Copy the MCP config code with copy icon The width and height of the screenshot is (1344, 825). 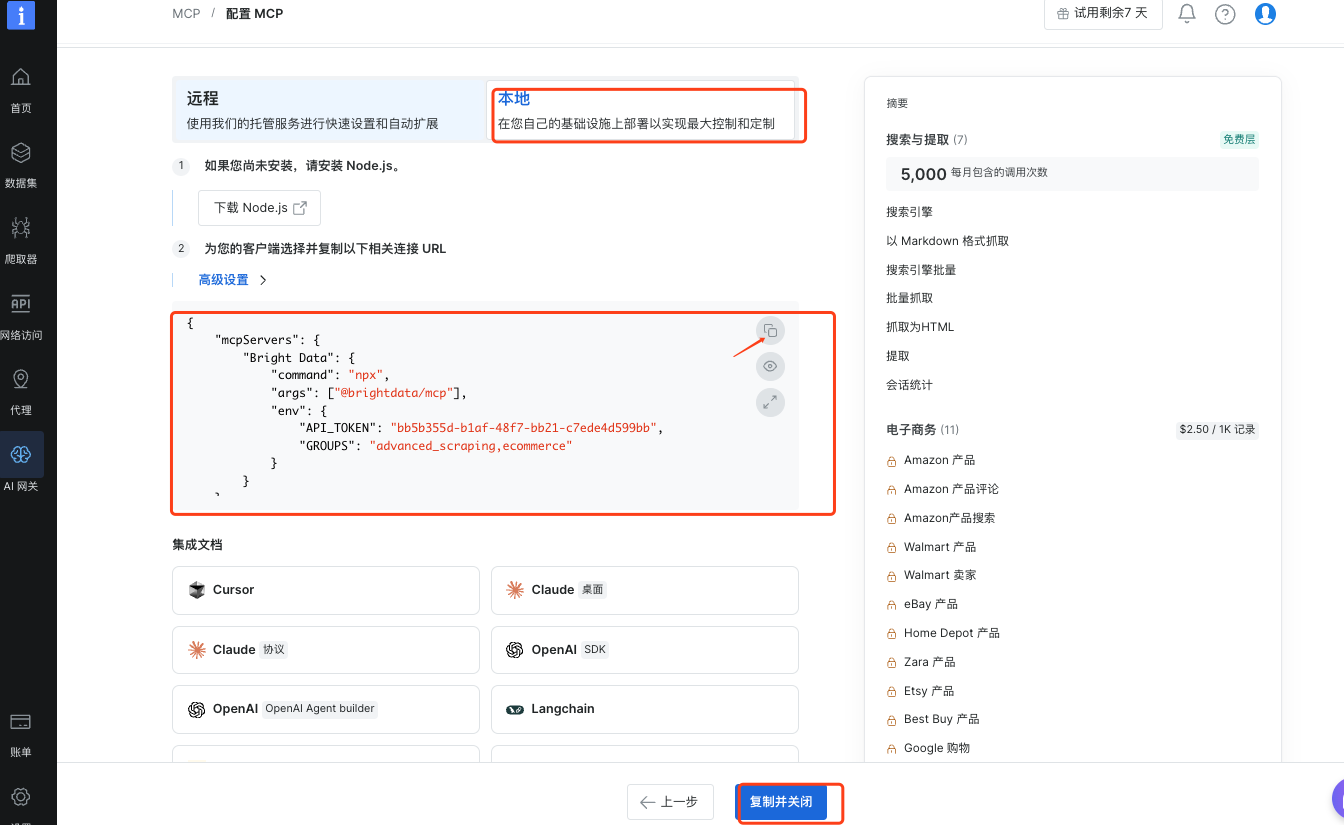770,330
